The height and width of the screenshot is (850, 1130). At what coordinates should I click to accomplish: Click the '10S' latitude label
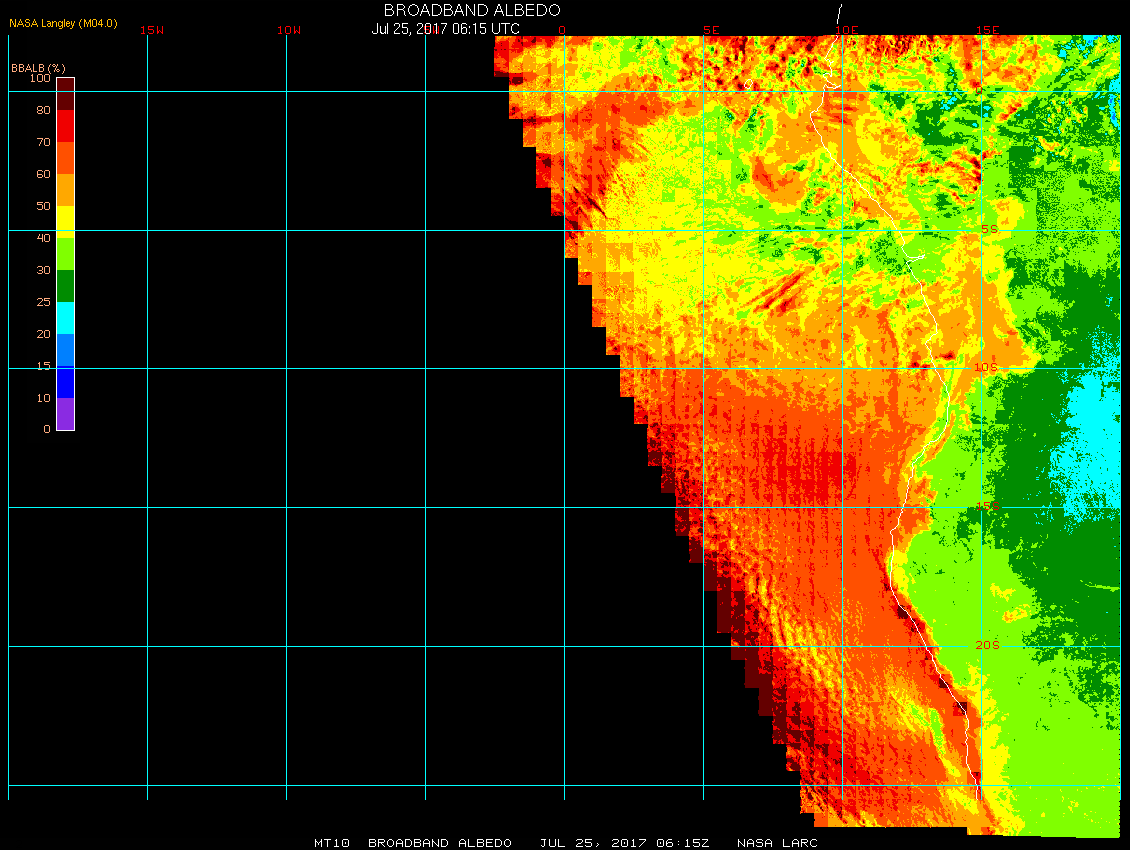coord(986,368)
